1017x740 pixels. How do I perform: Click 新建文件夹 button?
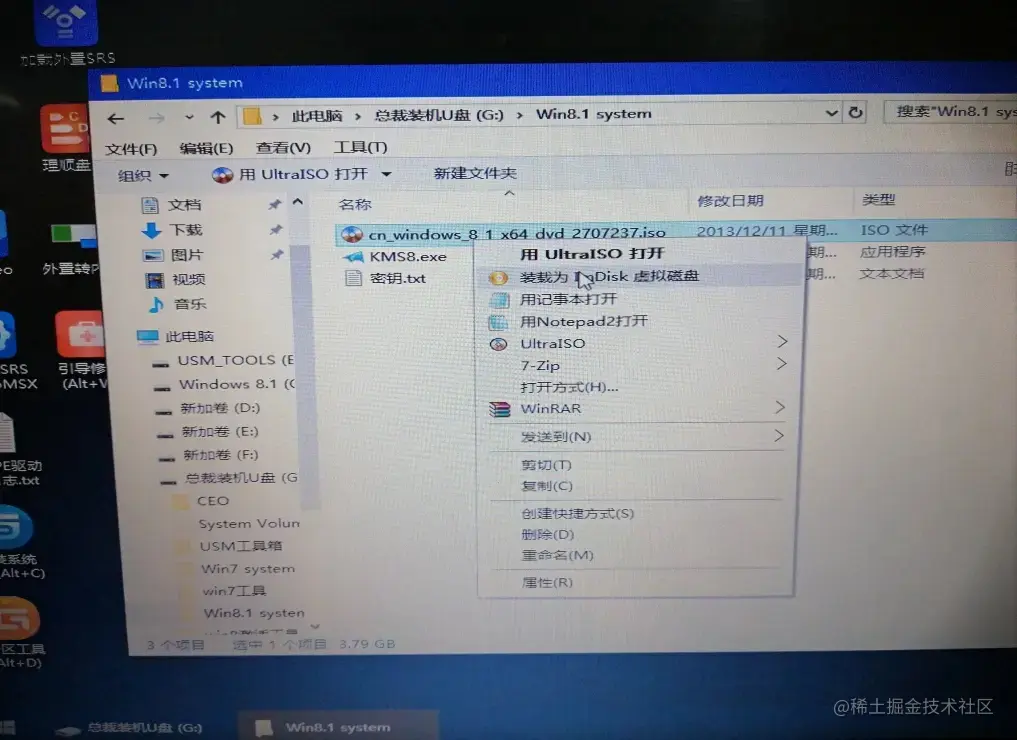475,173
